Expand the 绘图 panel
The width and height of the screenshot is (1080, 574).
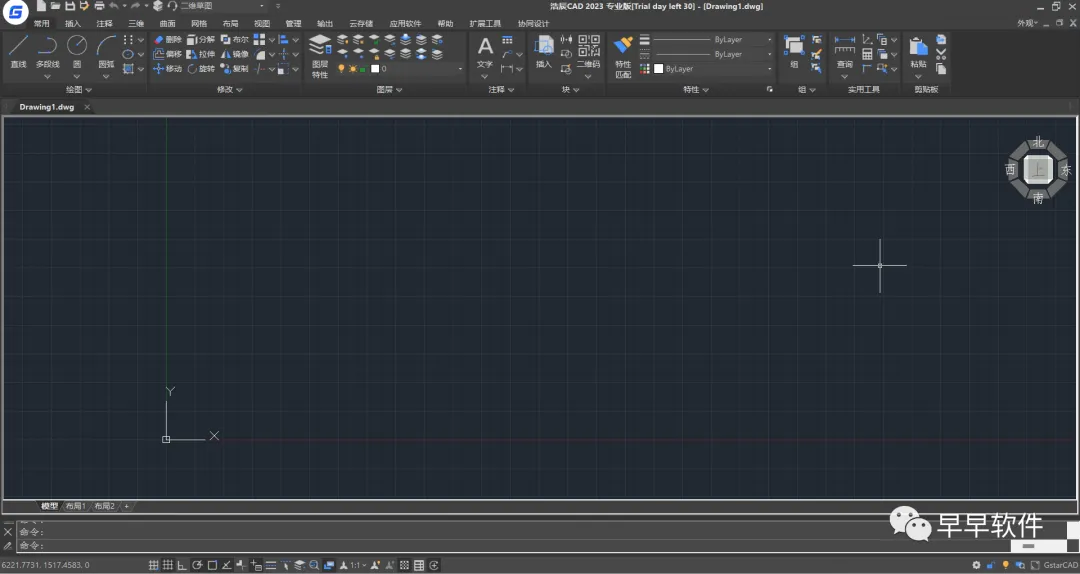[x=79, y=90]
